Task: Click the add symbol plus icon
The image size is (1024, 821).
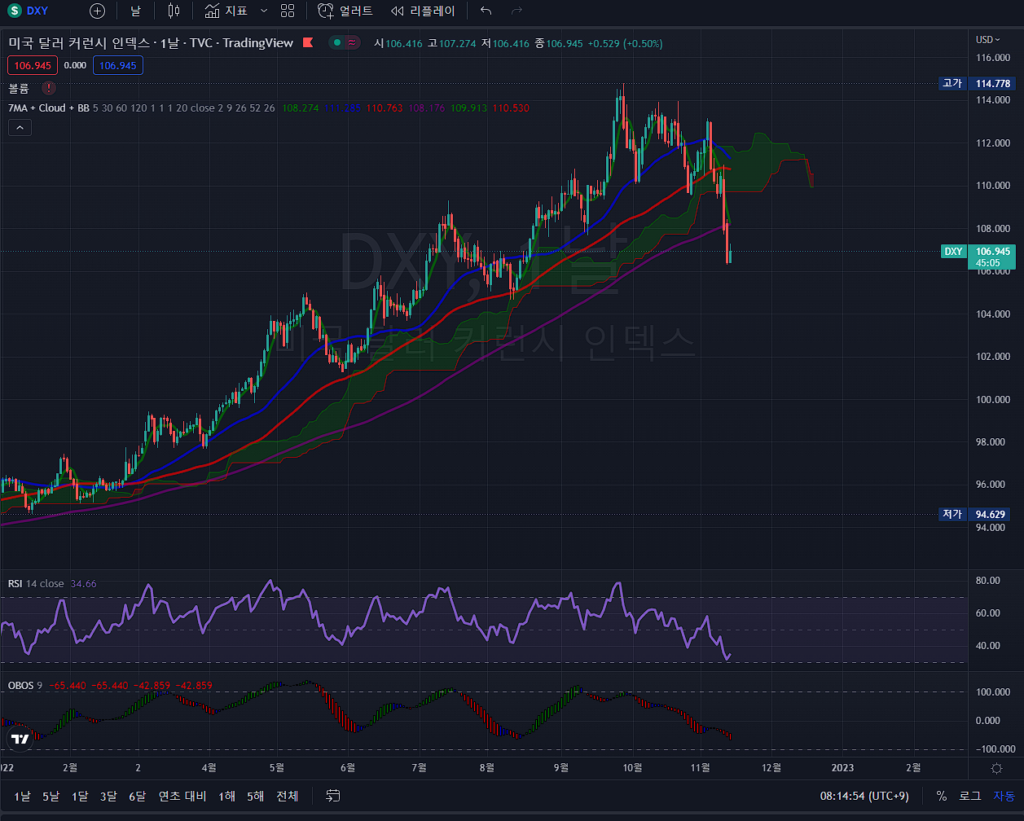Action: pyautogui.click(x=97, y=11)
